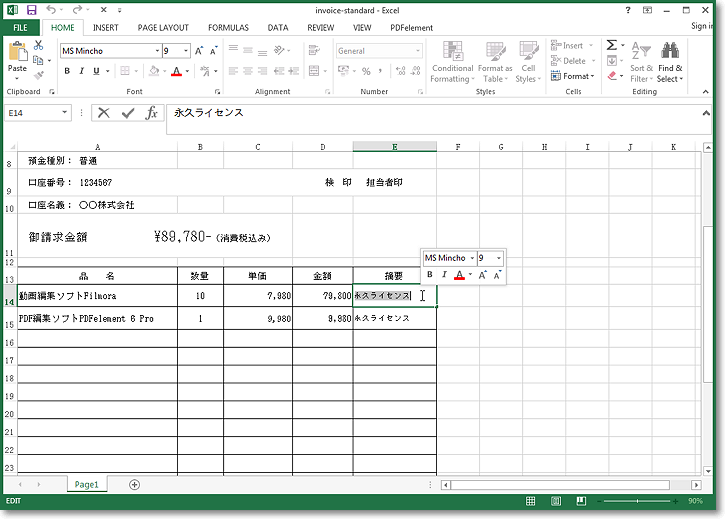
Task: Open Cell Styles gallery
Action: point(528,51)
